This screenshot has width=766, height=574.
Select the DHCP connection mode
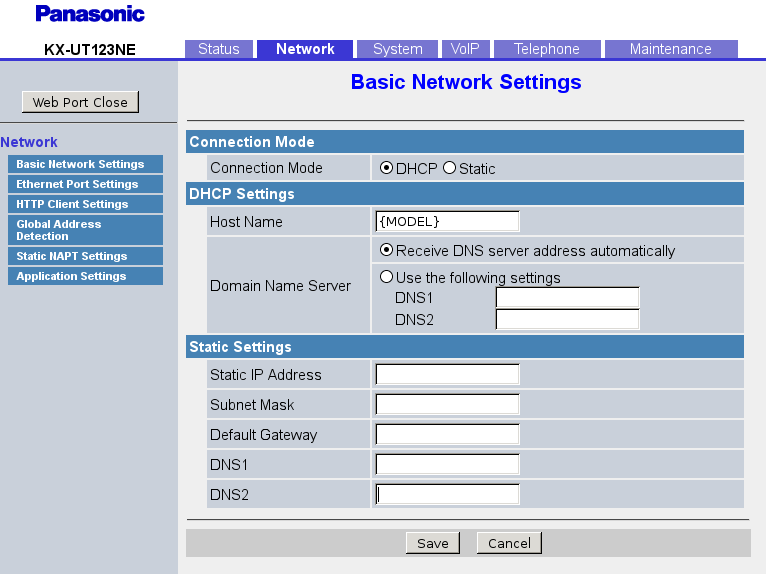387,168
